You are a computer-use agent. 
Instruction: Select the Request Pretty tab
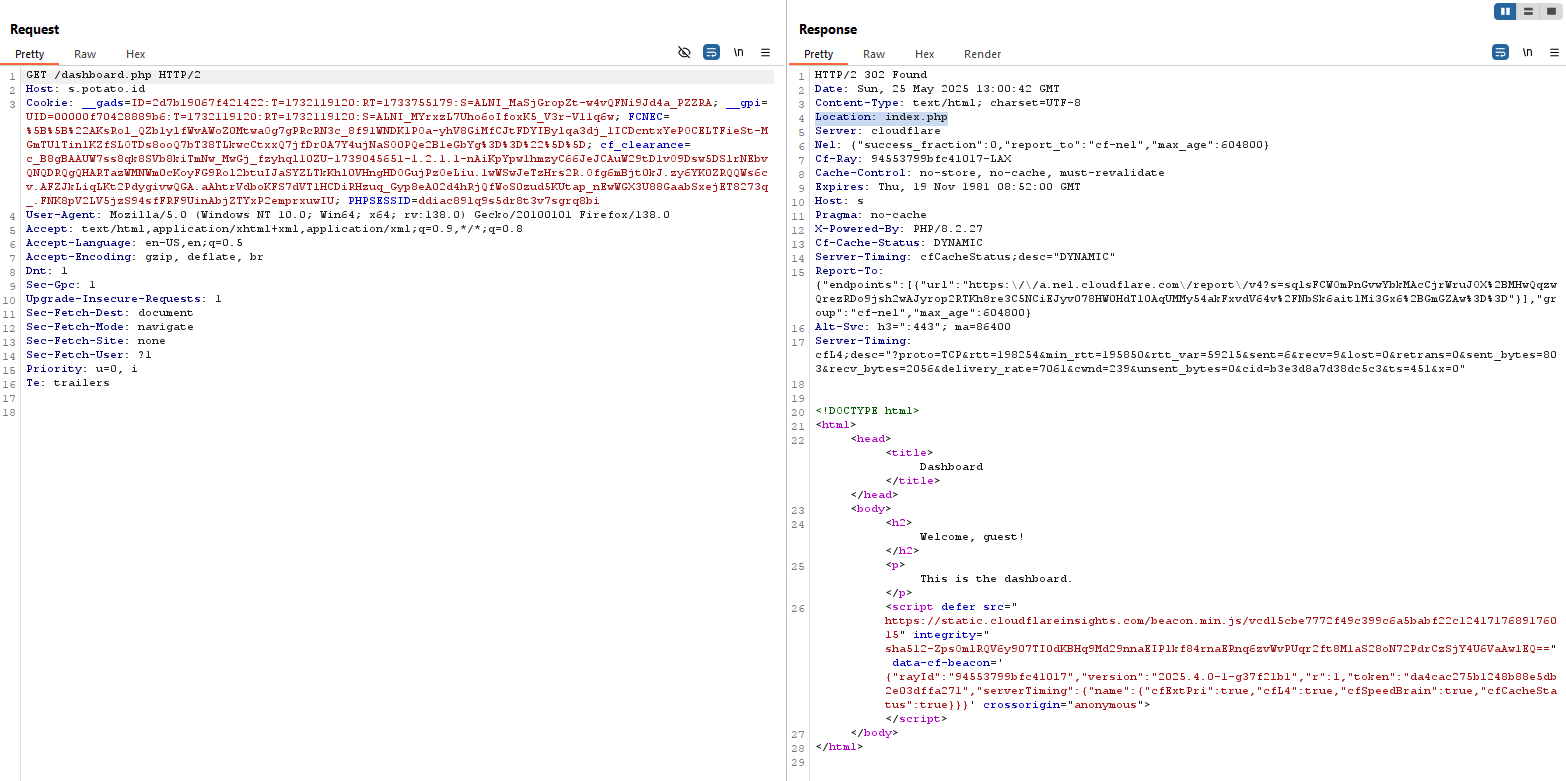(x=30, y=54)
